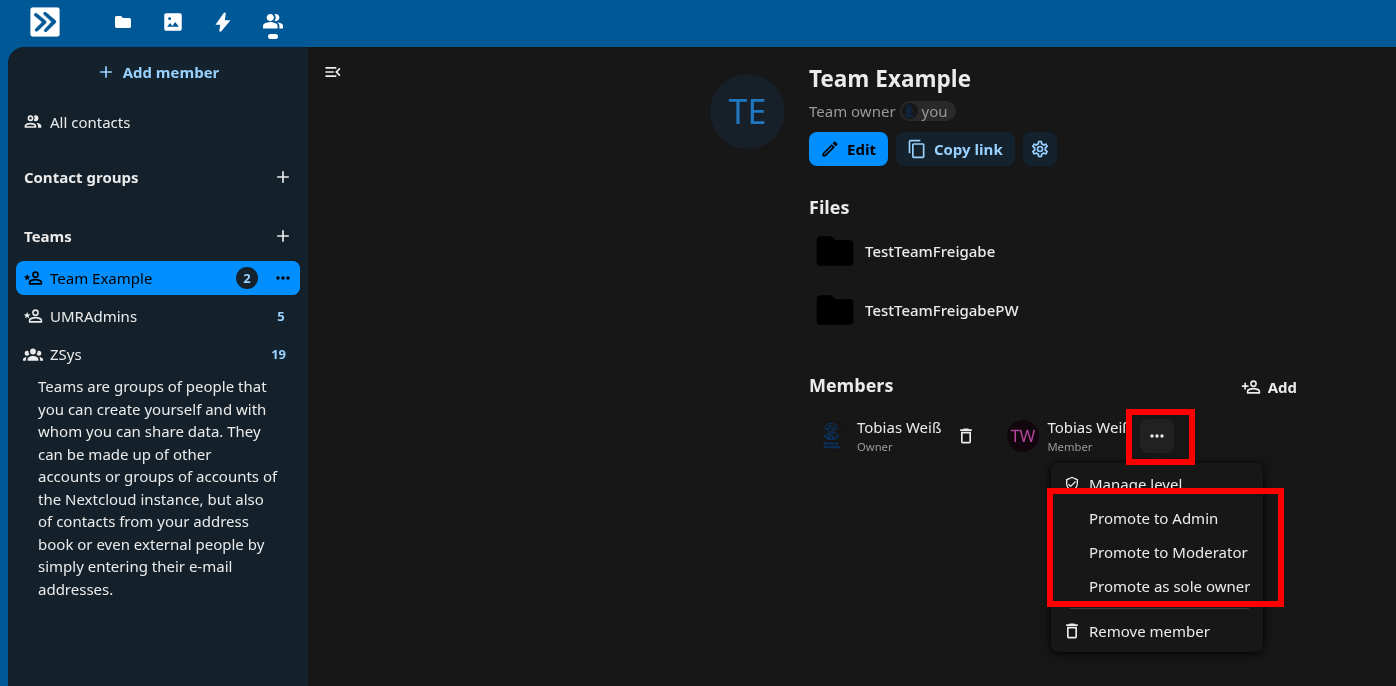The height and width of the screenshot is (686, 1396).
Task: Open team settings gear icon
Action: pos(1040,149)
